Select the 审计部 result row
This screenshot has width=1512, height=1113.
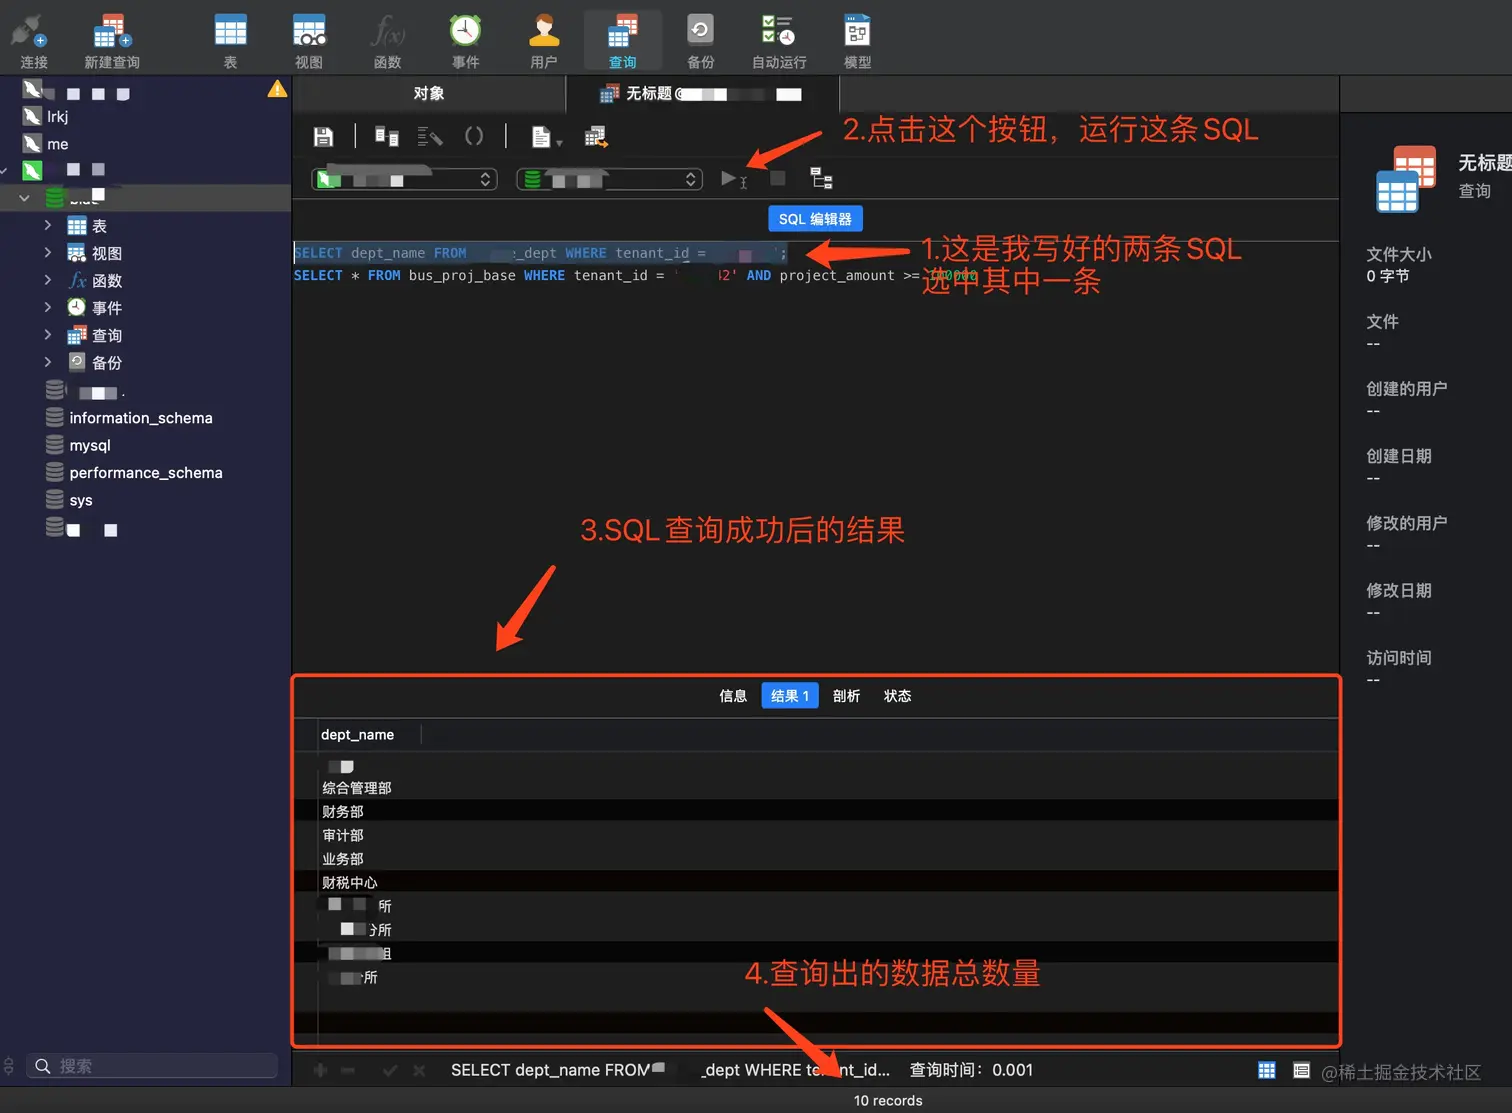coord(342,835)
